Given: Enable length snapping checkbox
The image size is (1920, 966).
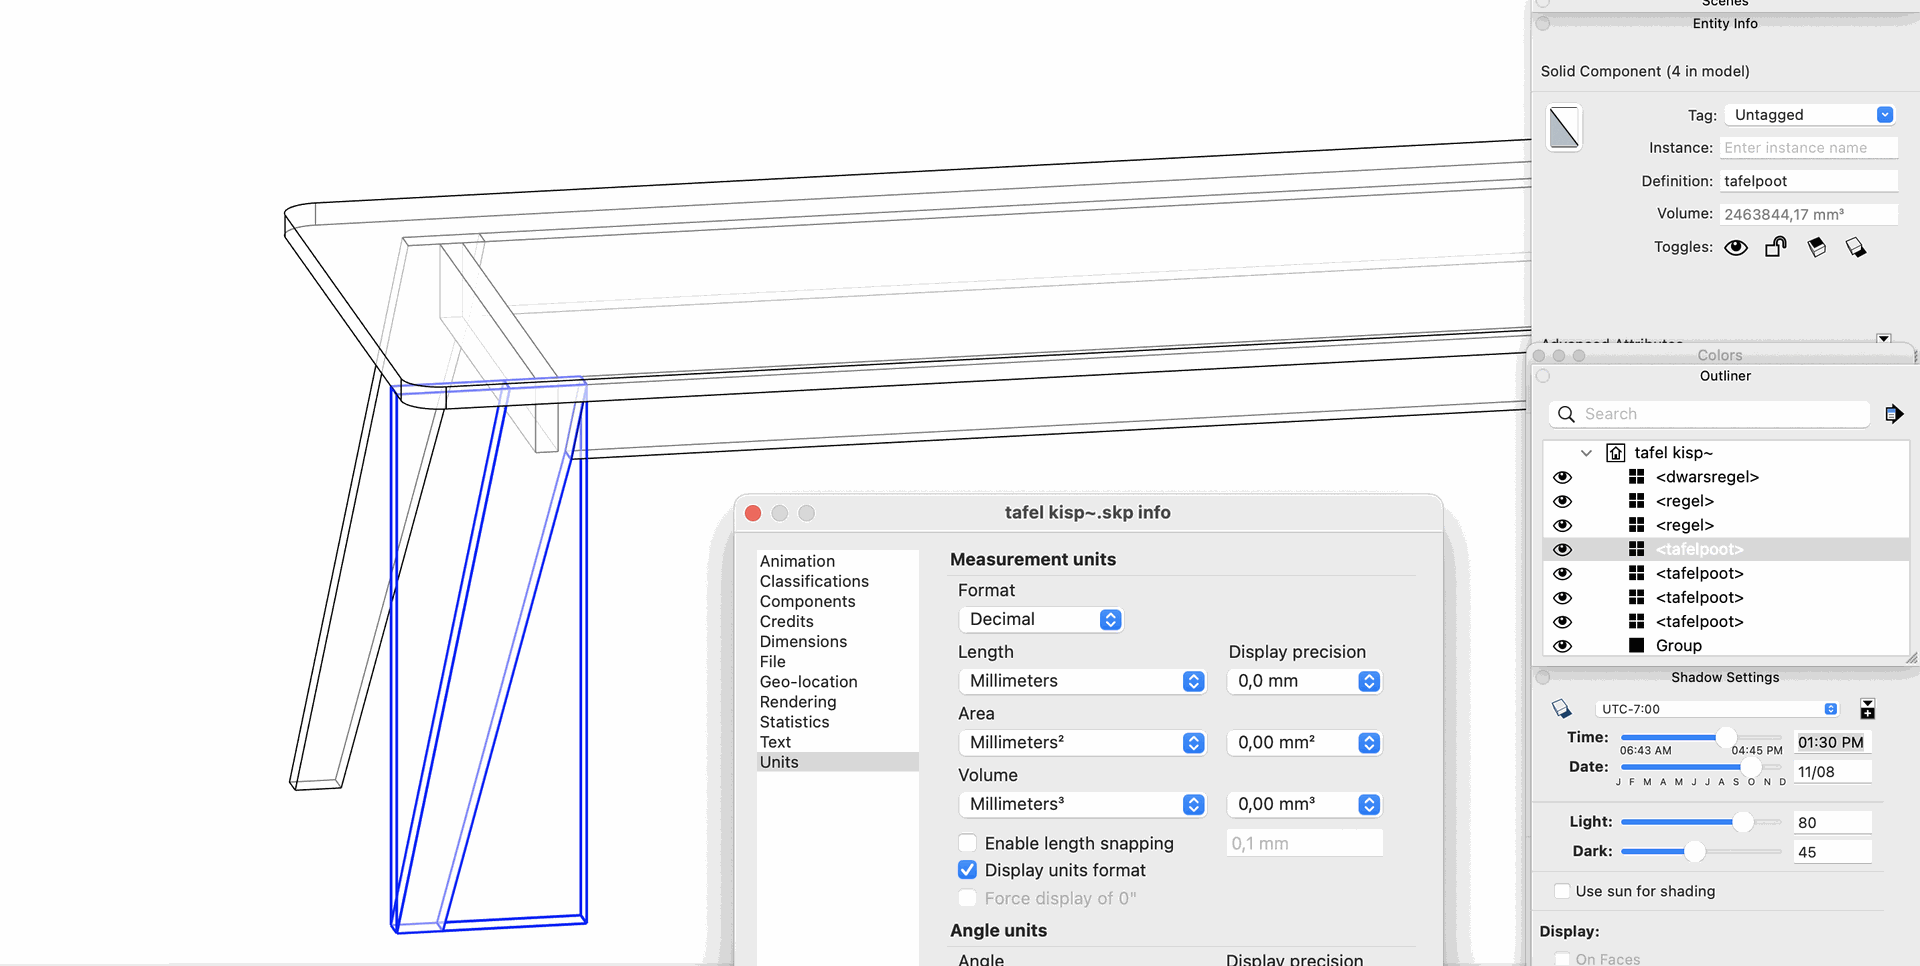Looking at the screenshot, I should (968, 843).
